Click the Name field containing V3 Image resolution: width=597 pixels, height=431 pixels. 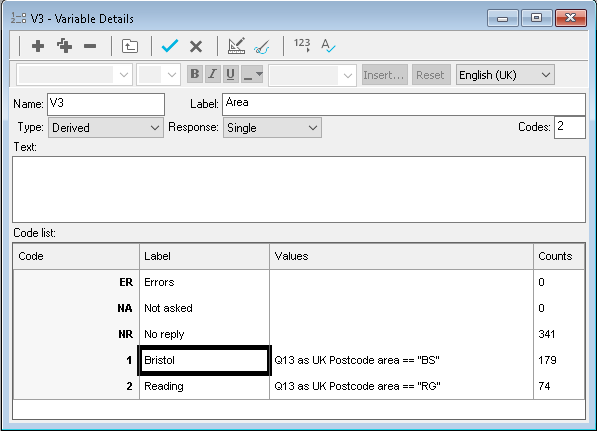pos(106,104)
